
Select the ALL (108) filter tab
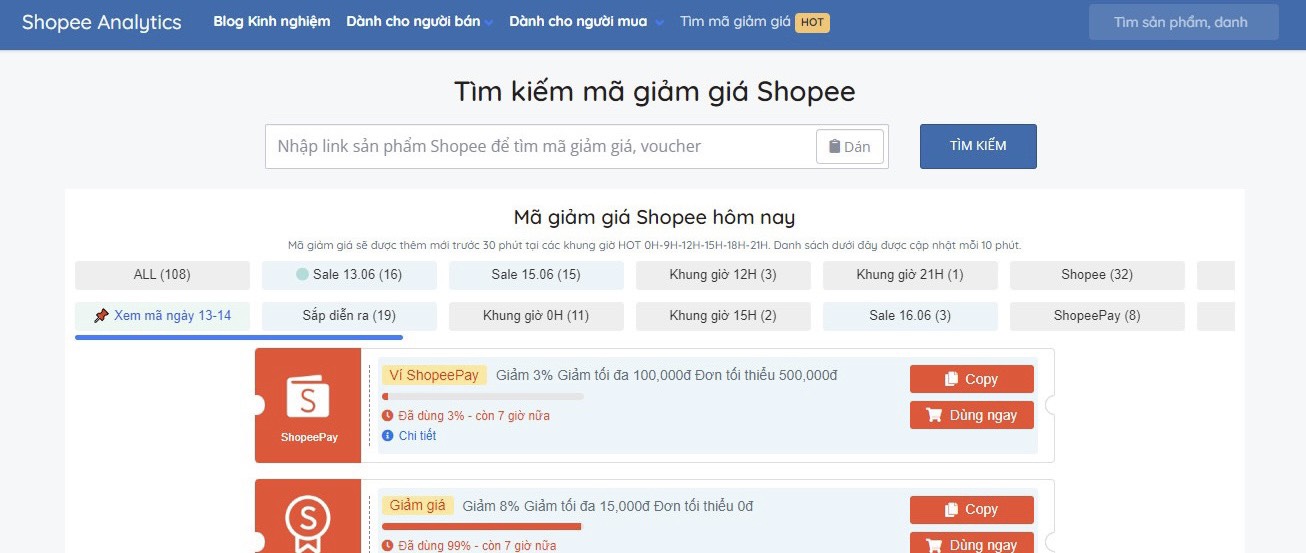coord(162,275)
